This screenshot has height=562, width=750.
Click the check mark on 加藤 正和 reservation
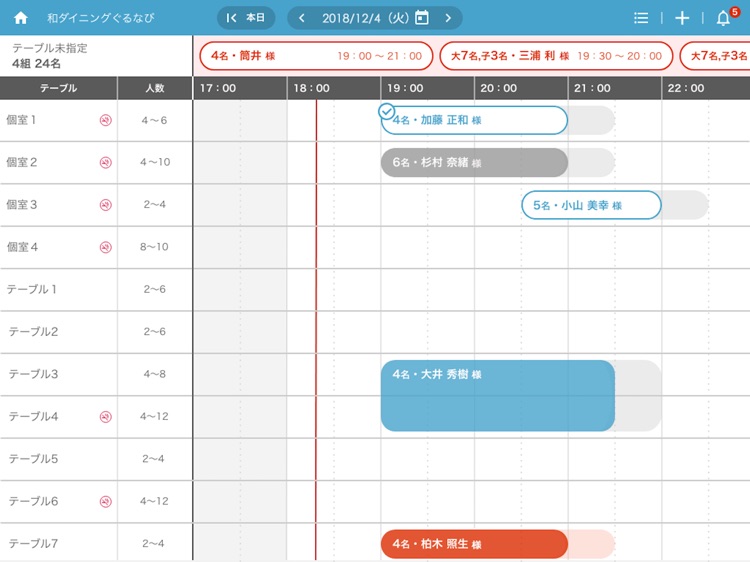tap(386, 111)
